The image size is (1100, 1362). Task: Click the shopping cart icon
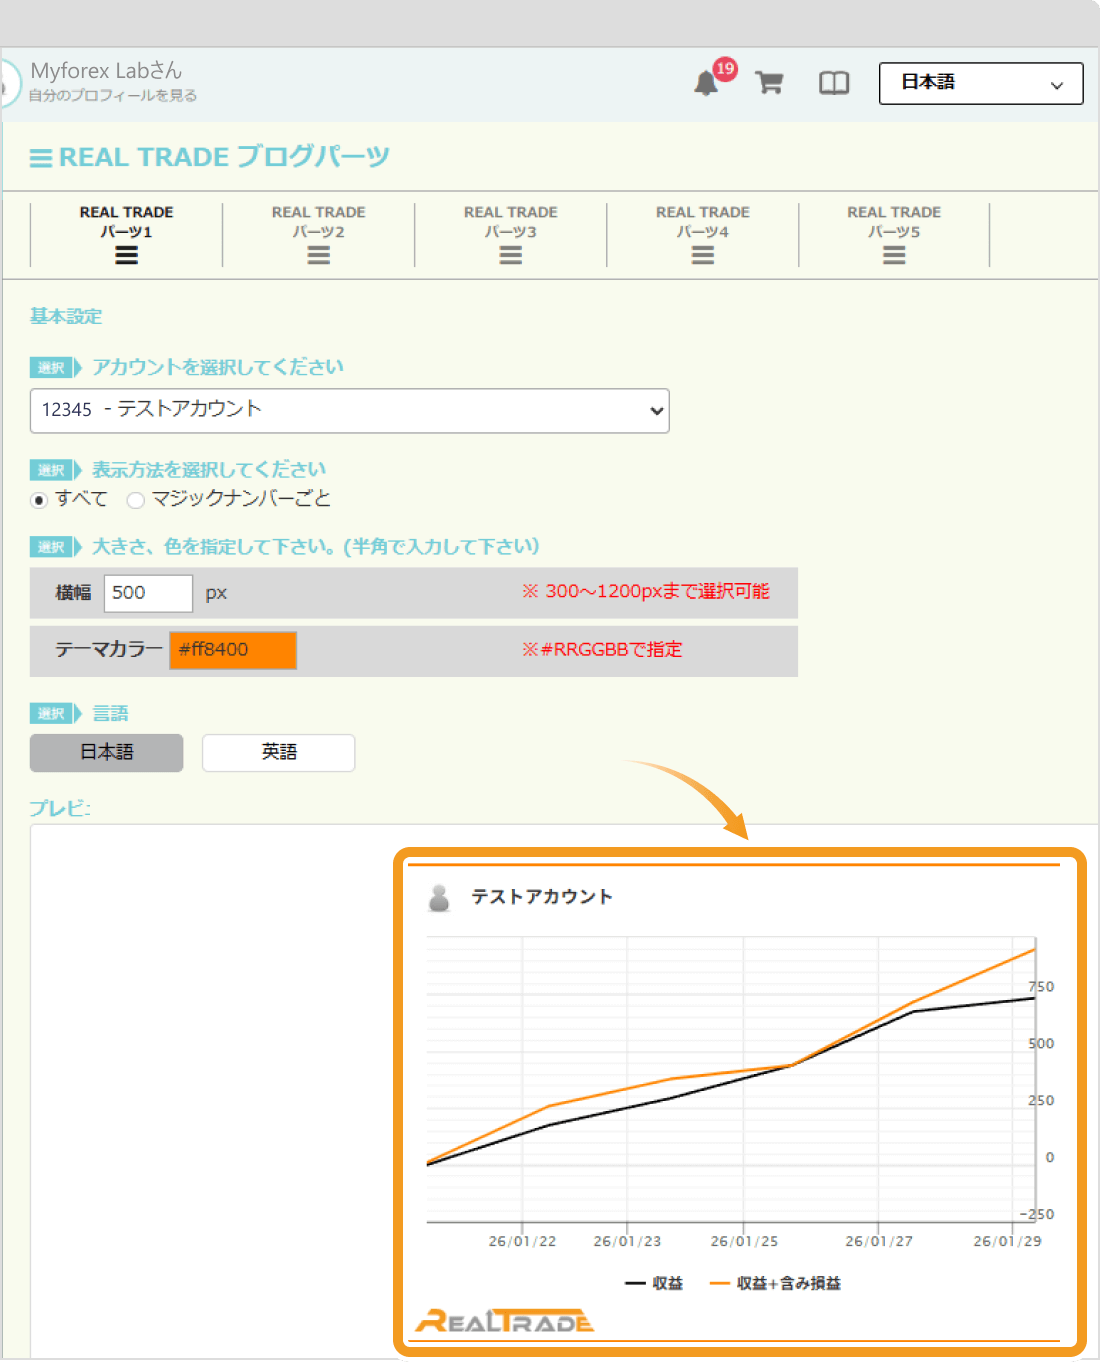pos(768,83)
